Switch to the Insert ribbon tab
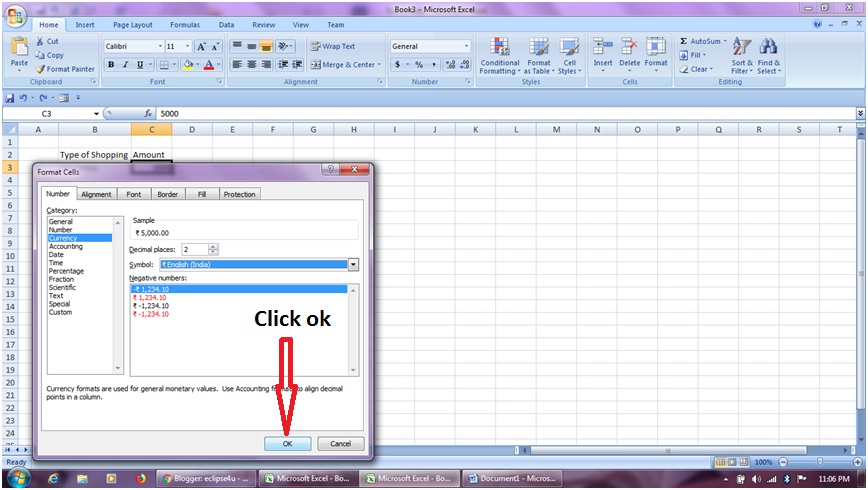Viewport: 868px width, 490px height. [85, 25]
